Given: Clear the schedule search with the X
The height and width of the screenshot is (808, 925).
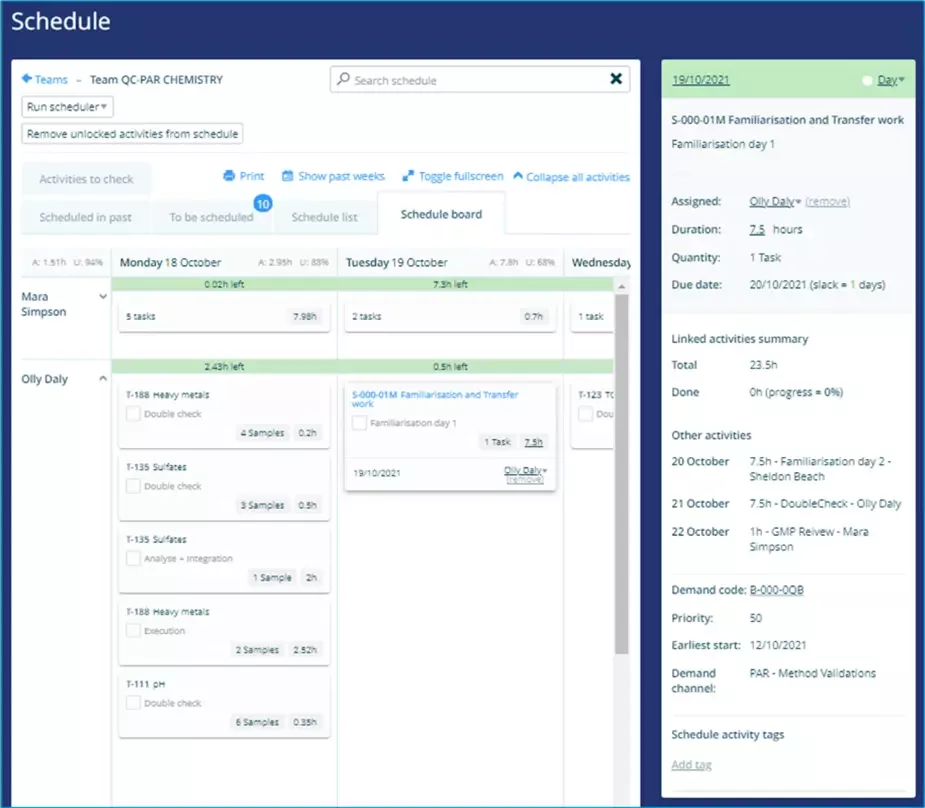Looking at the screenshot, I should point(616,78).
